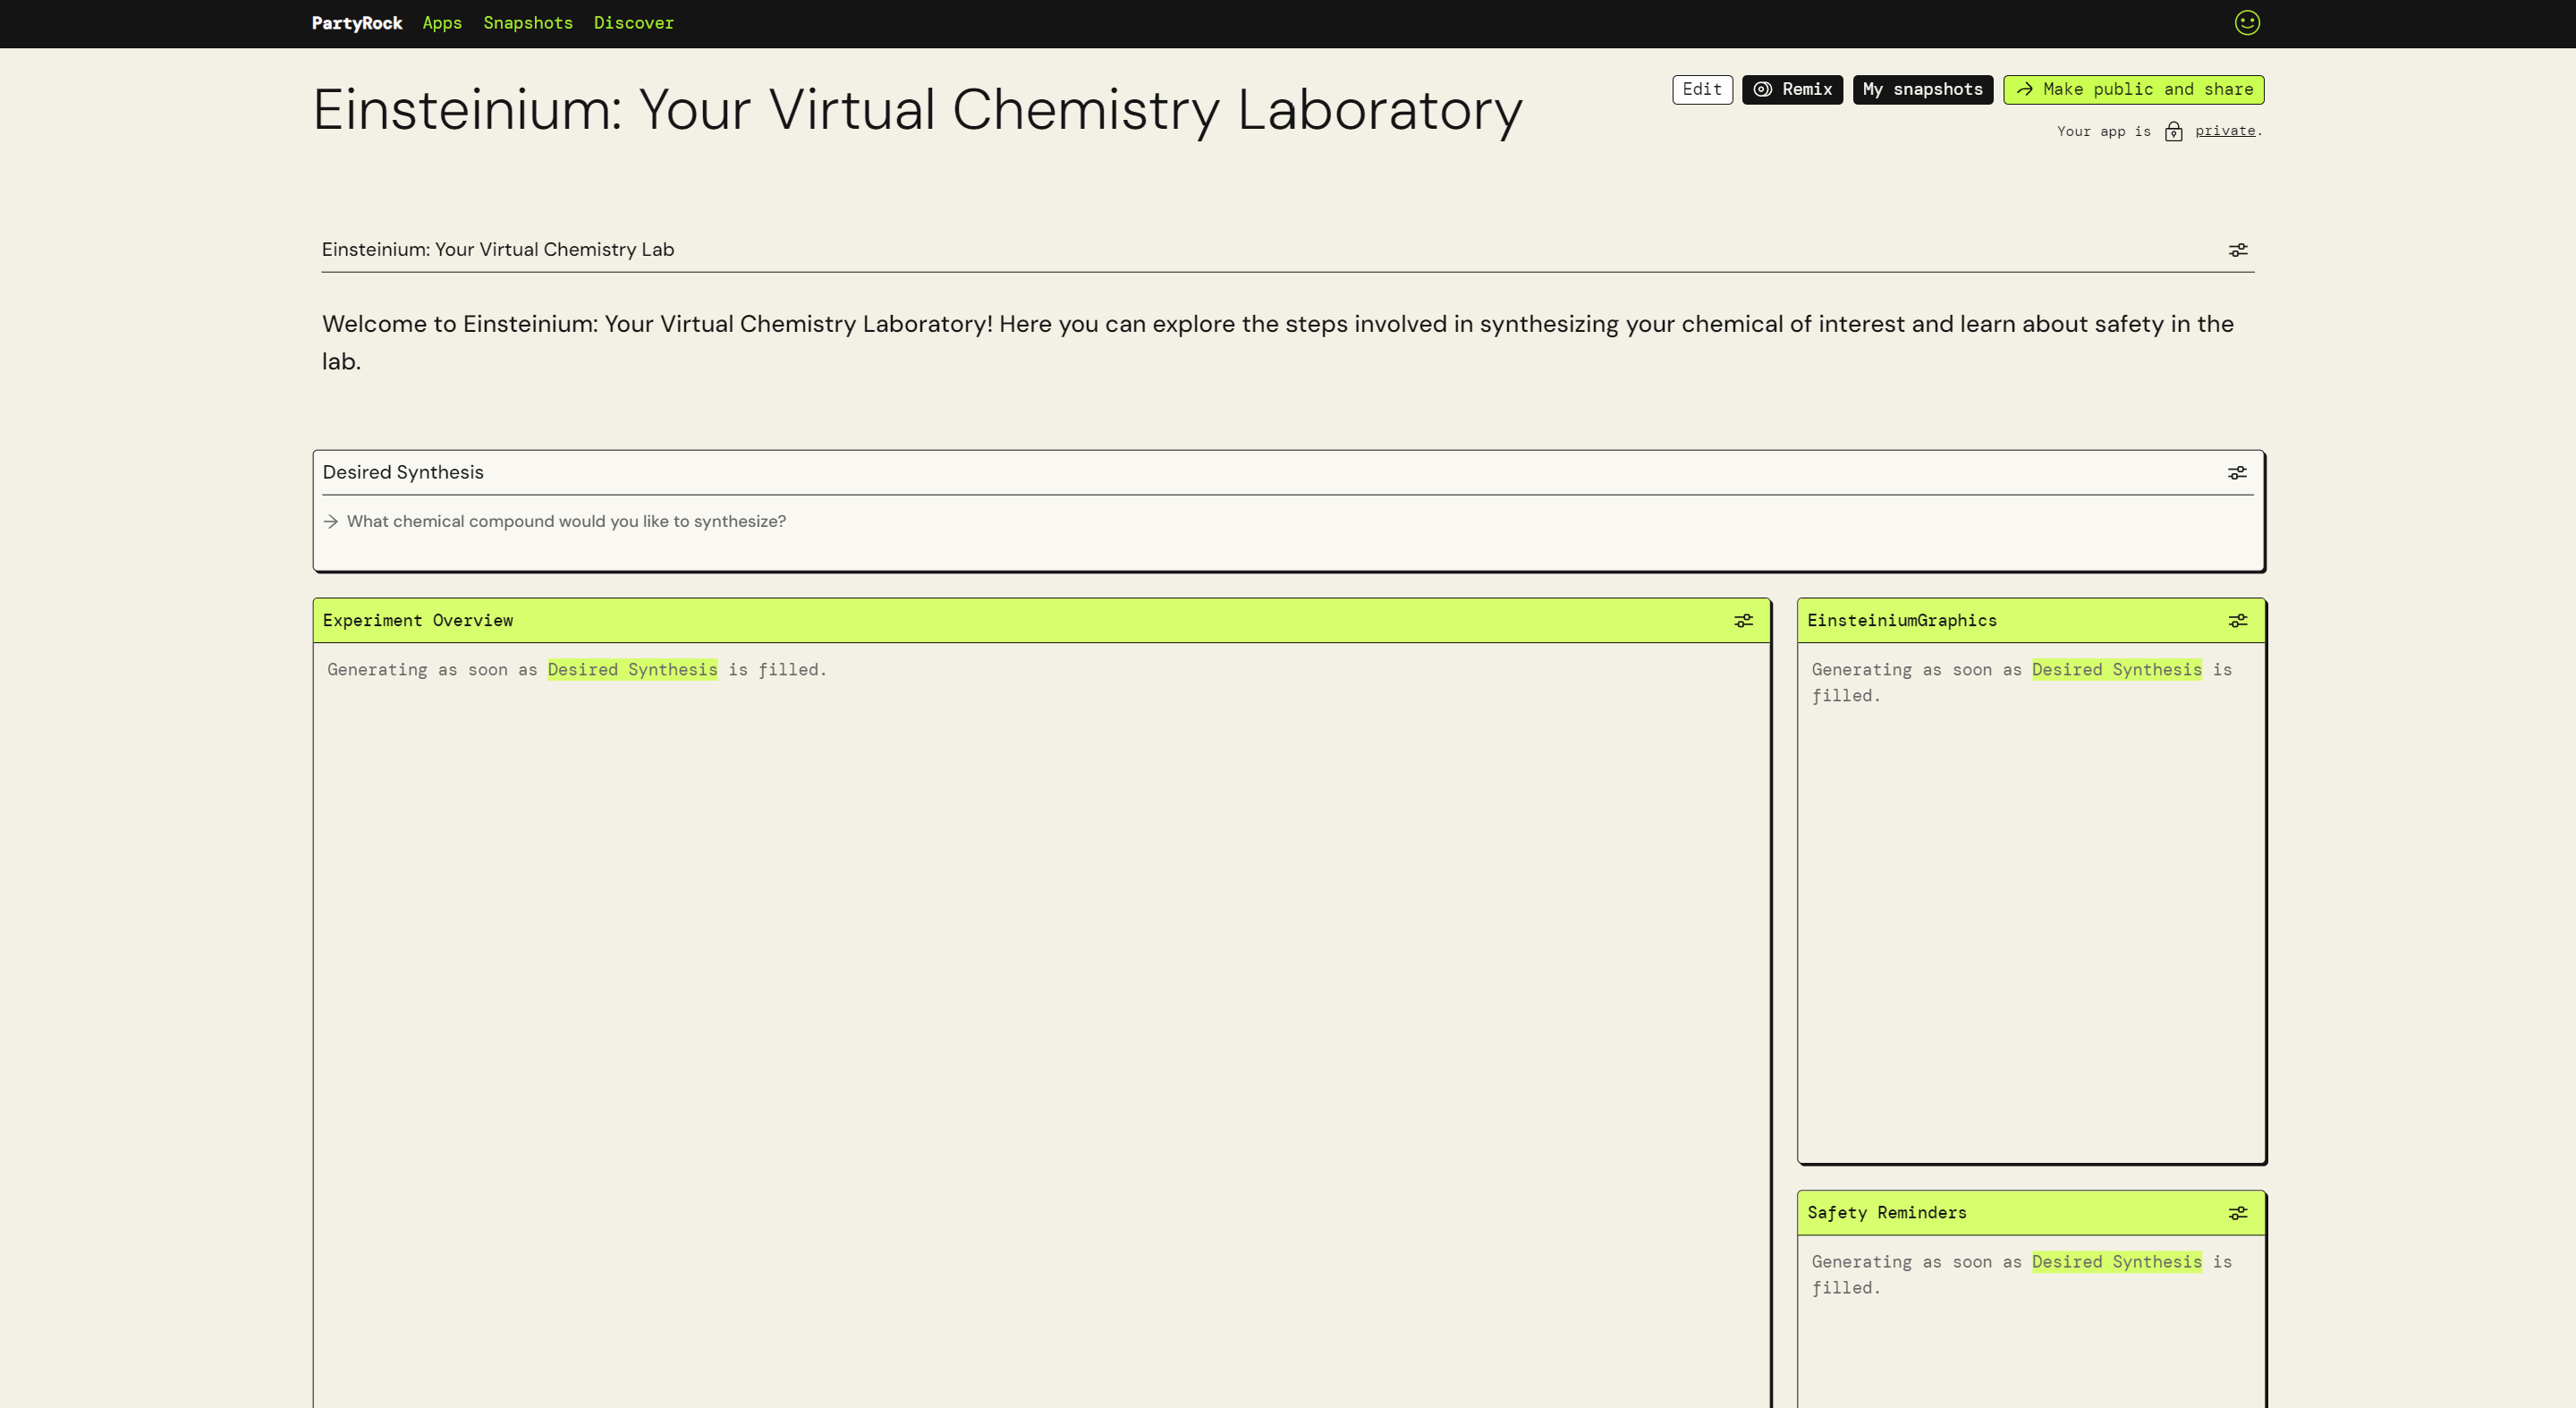Screen dimensions: 2576x1408
Task: Open the Safety Reminders widget settings icon
Action: [2237, 1213]
